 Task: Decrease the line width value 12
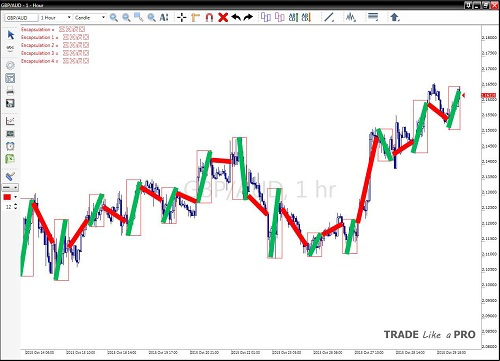coord(15,209)
